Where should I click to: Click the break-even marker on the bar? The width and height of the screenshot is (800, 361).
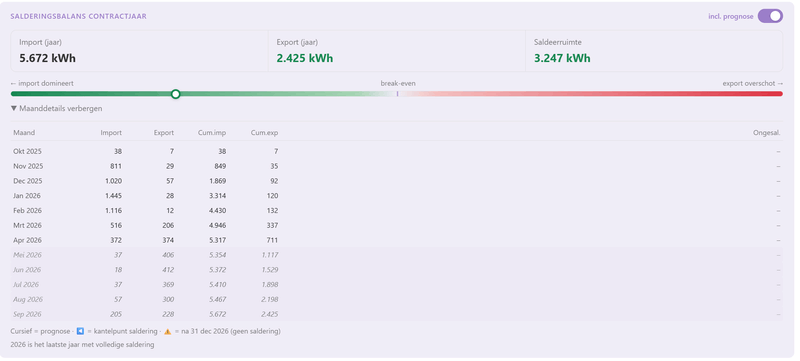(397, 94)
